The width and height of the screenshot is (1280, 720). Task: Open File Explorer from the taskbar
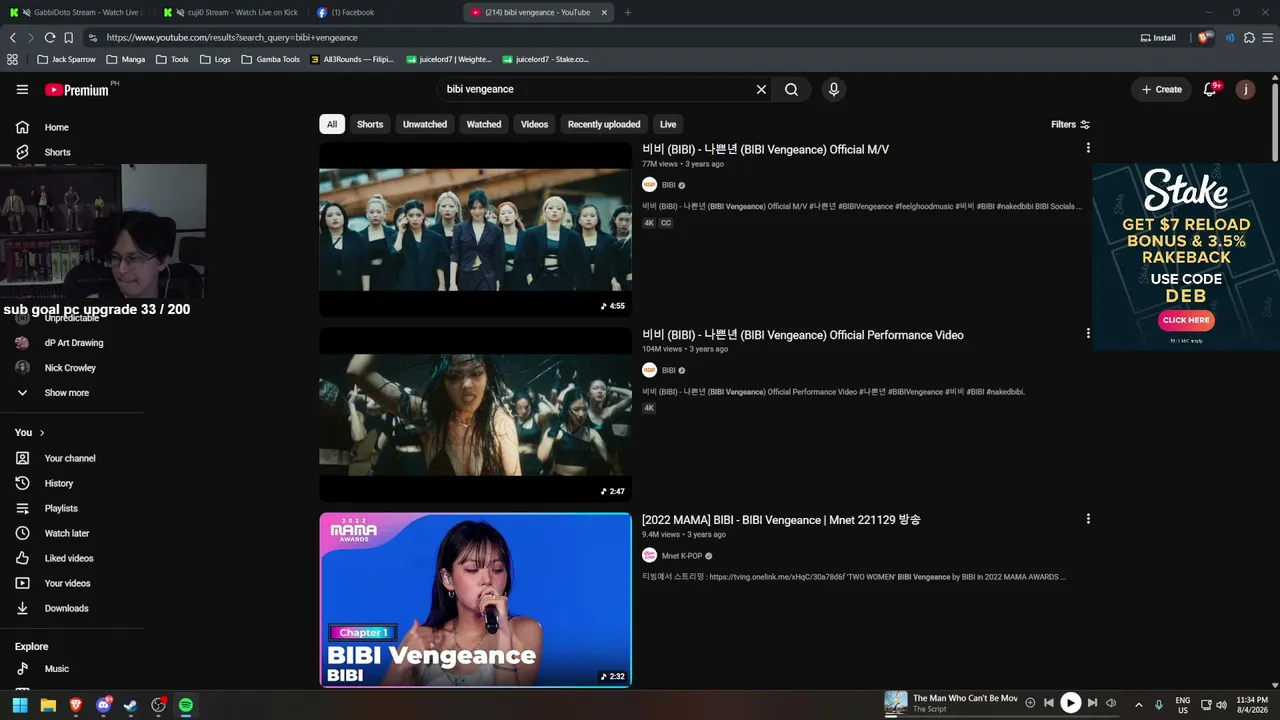coord(48,705)
